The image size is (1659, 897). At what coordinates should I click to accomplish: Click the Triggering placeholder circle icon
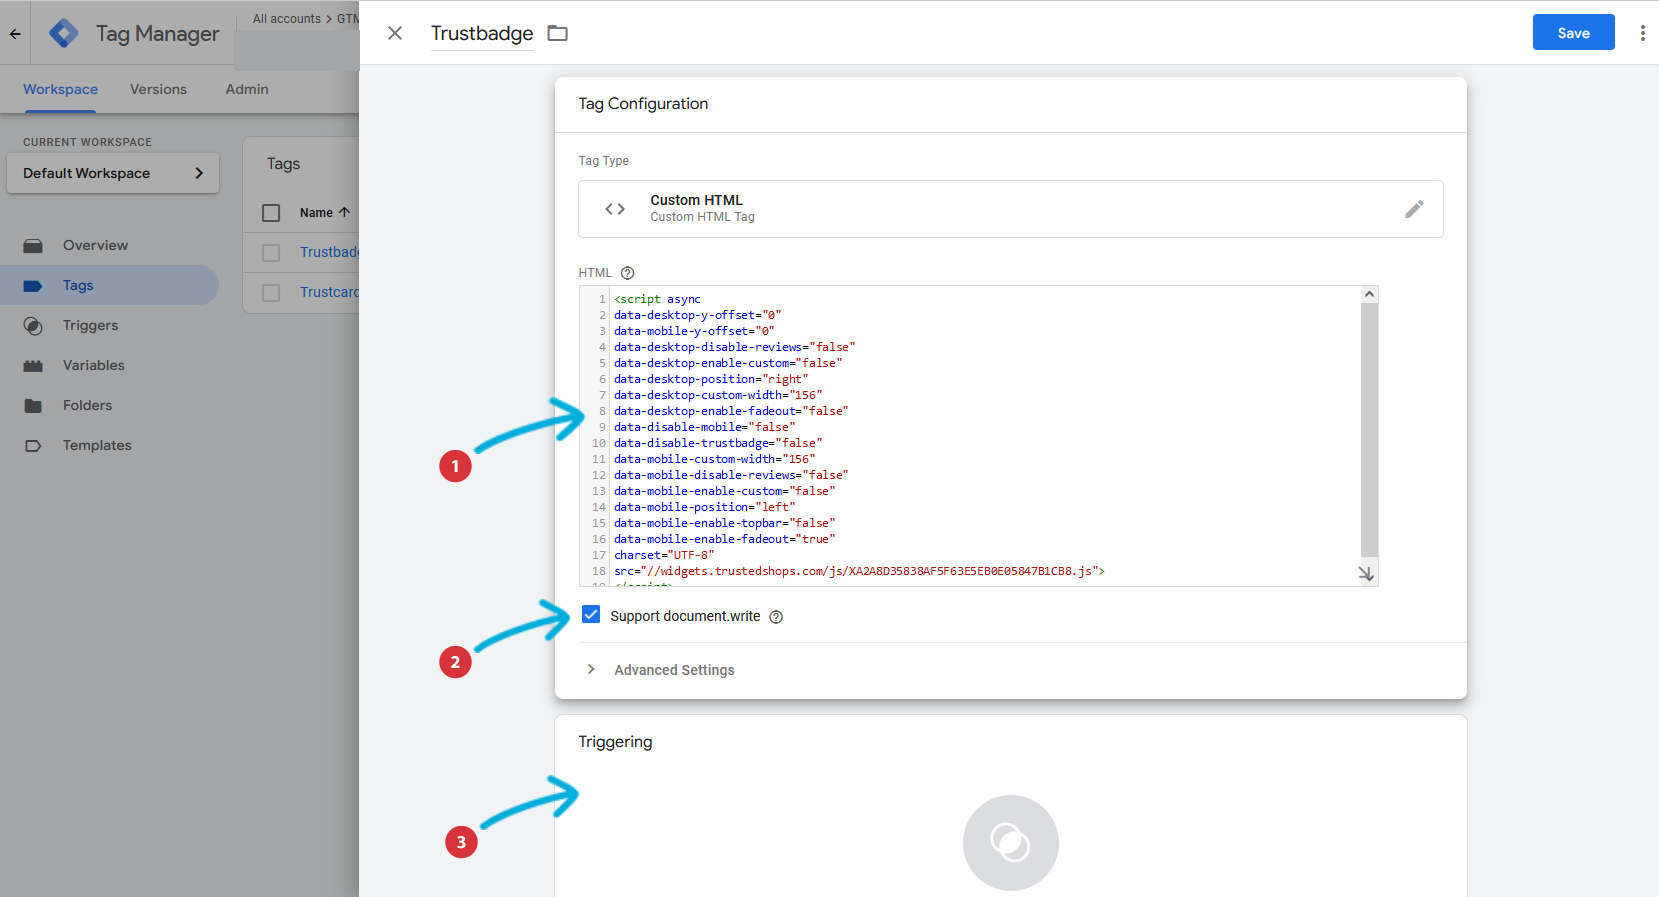[x=1010, y=842]
